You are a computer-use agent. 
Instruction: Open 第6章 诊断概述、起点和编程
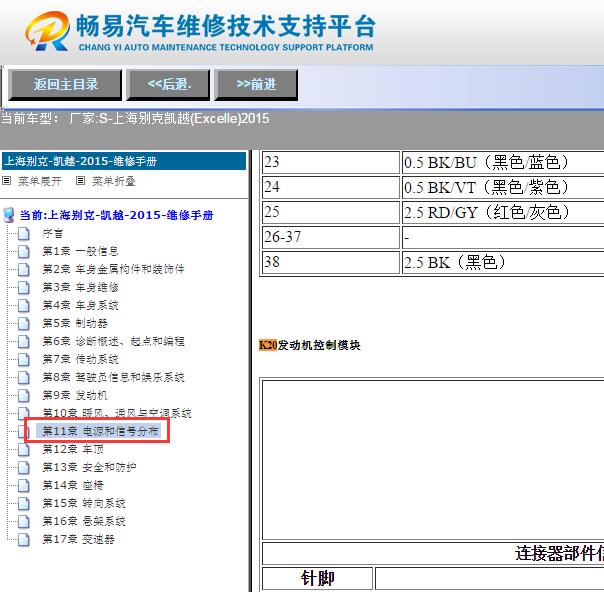[113, 341]
